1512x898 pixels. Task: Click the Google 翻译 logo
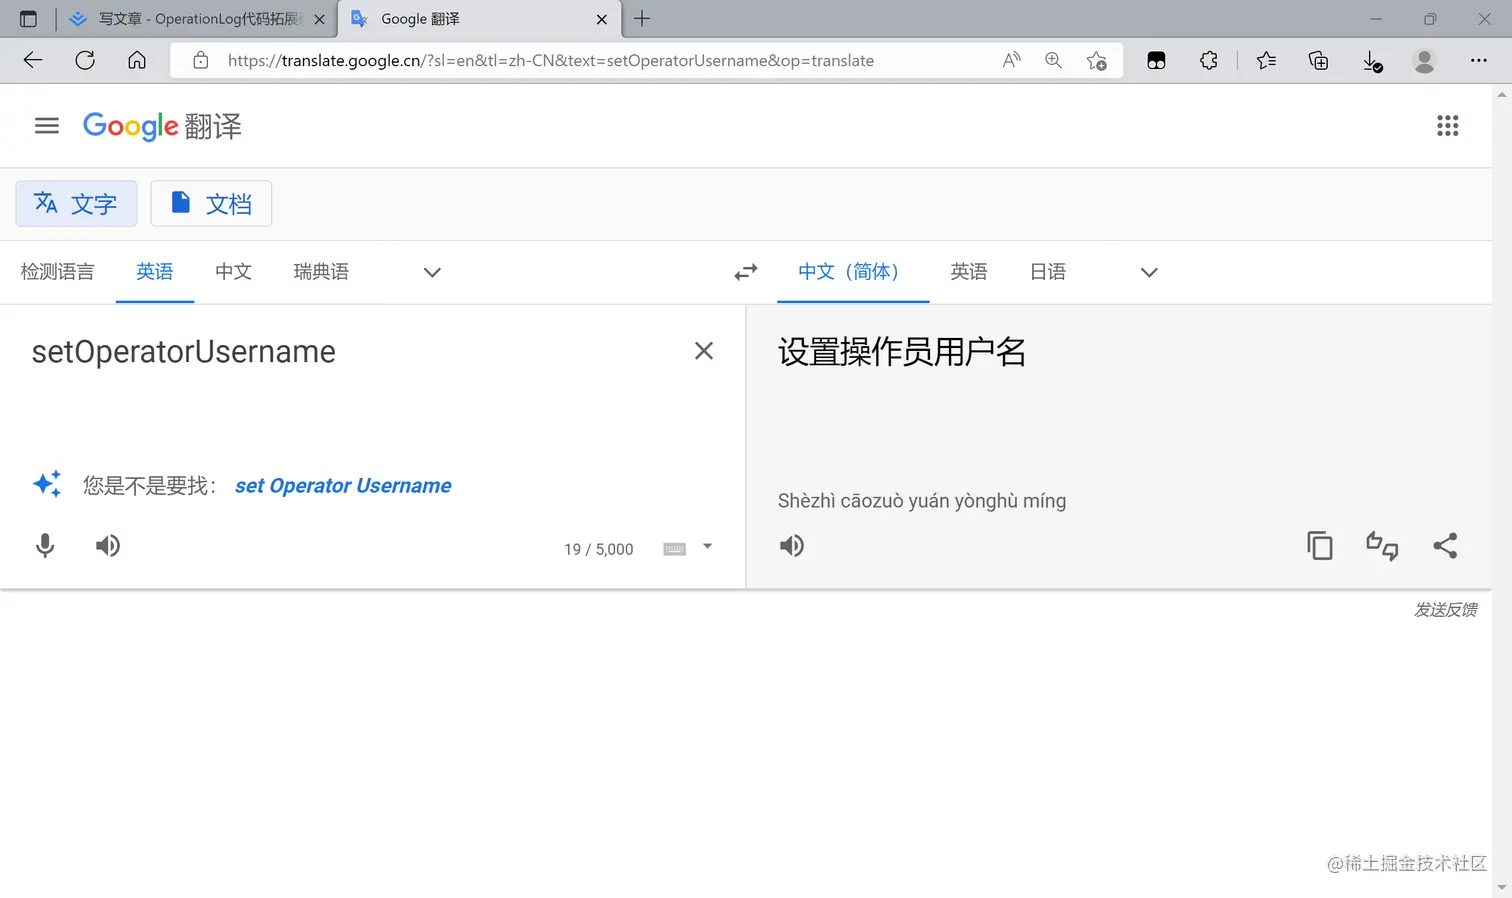(x=162, y=126)
